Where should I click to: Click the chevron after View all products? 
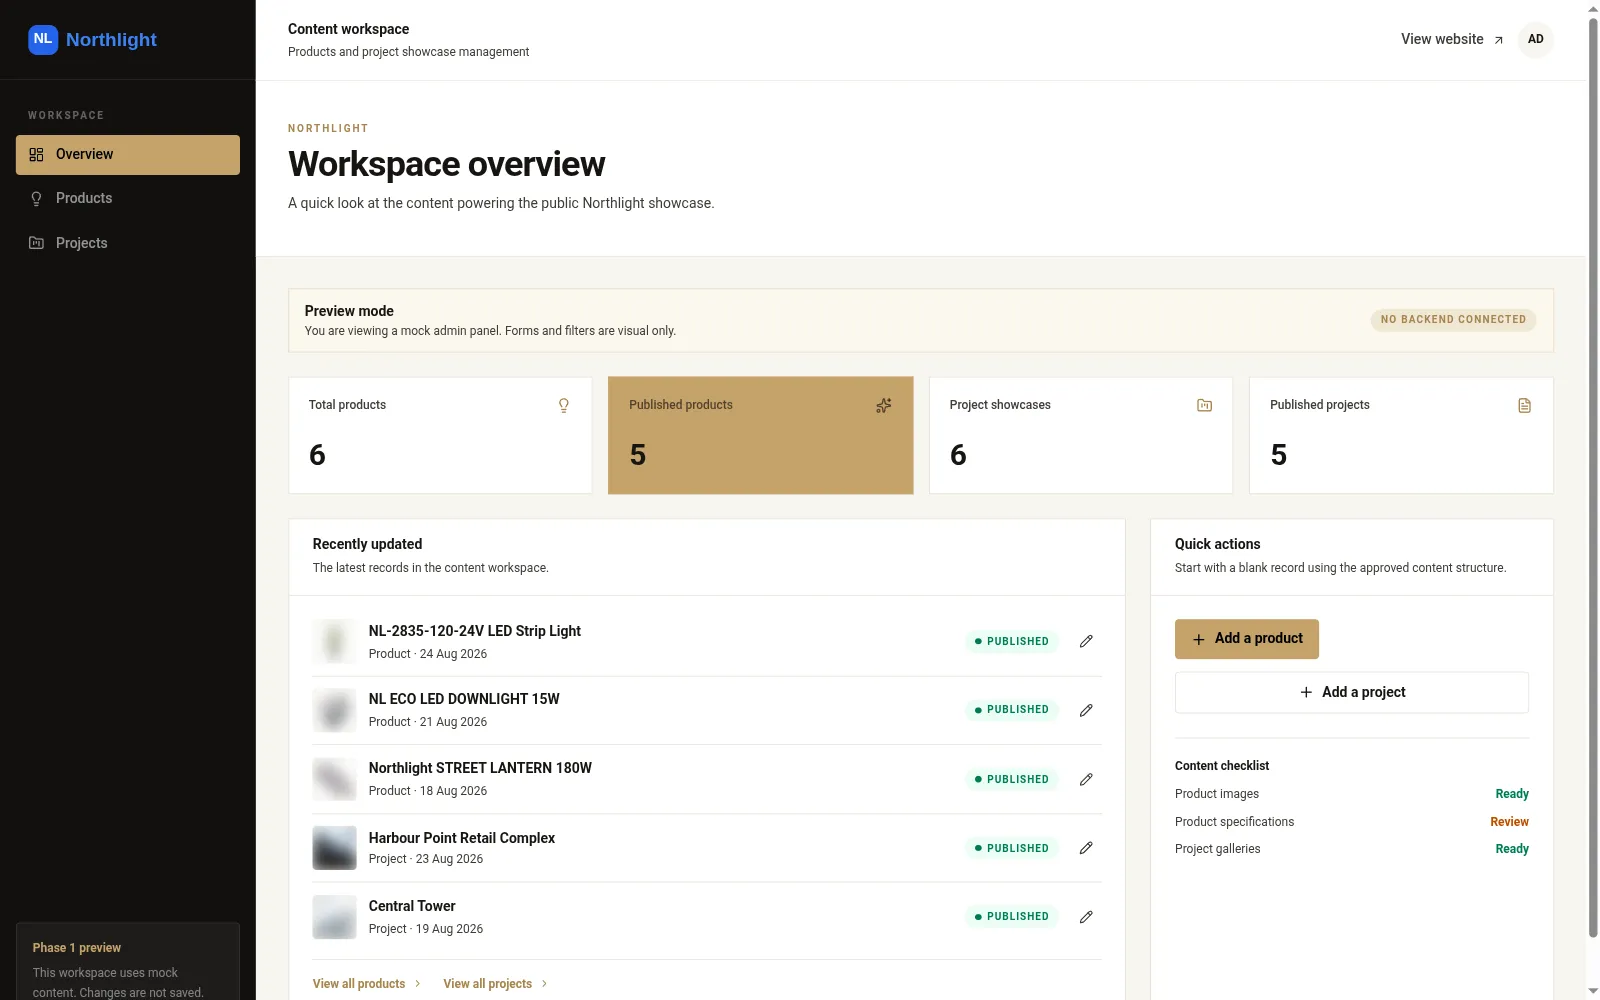pyautogui.click(x=417, y=984)
